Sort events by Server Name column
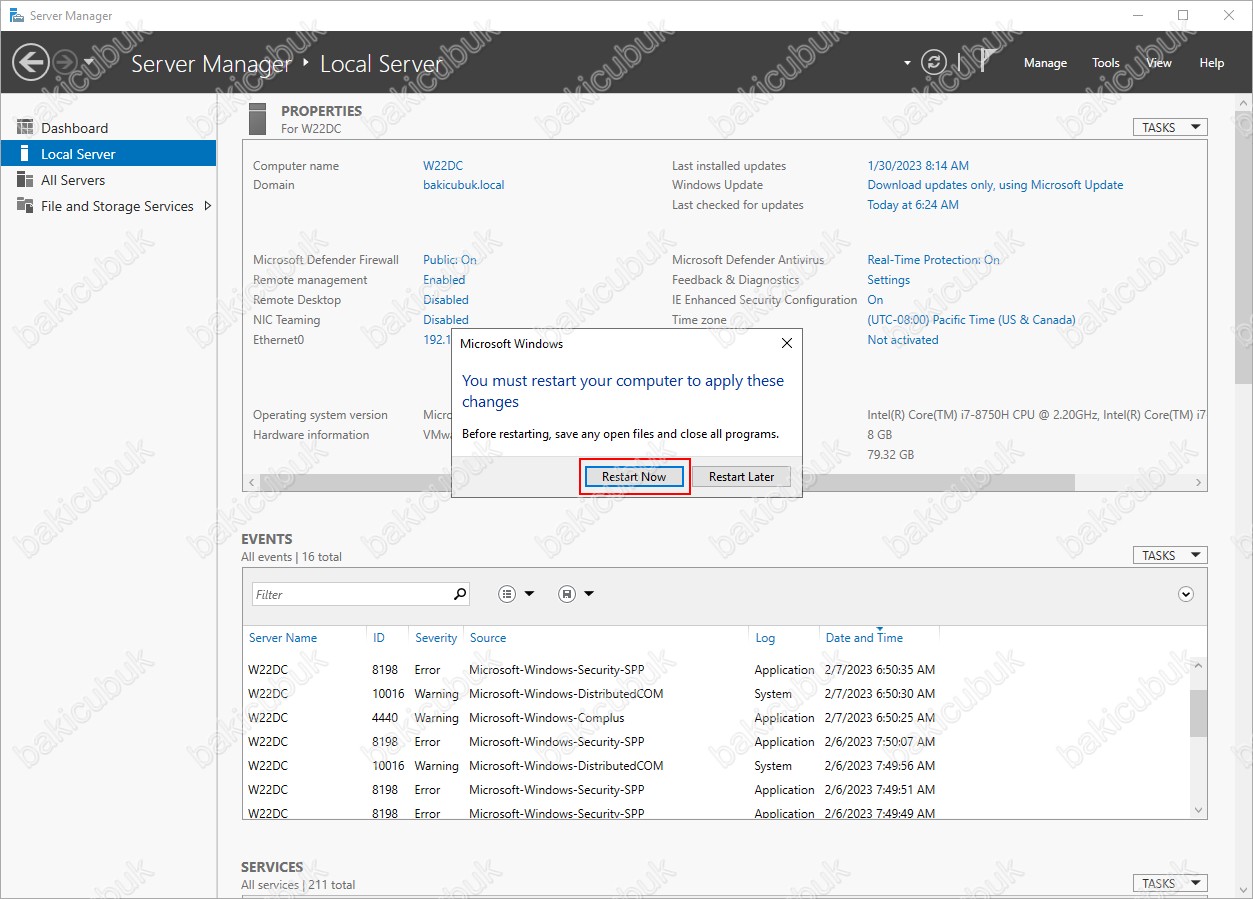This screenshot has width=1253, height=899. click(x=283, y=638)
